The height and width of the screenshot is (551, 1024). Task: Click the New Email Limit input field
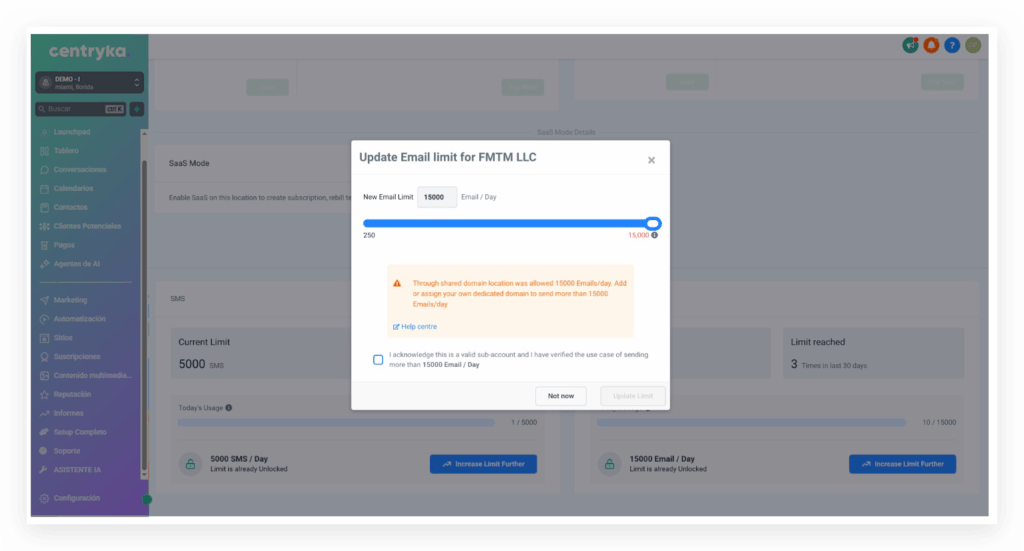[x=436, y=197]
